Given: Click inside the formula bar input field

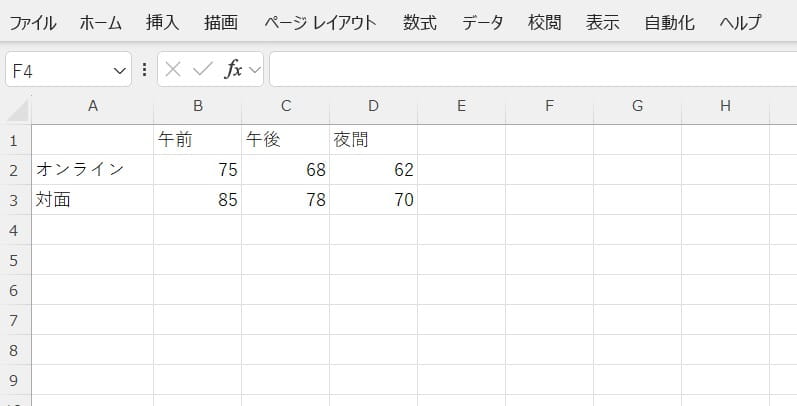Looking at the screenshot, I should [530, 70].
